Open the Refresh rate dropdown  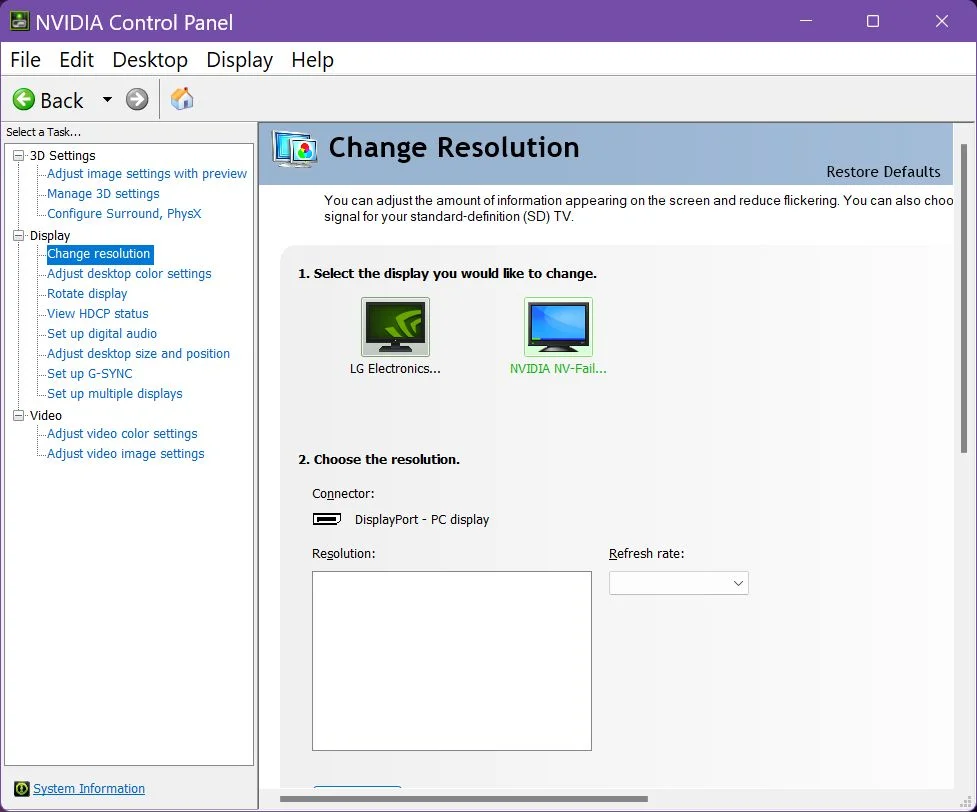point(679,583)
